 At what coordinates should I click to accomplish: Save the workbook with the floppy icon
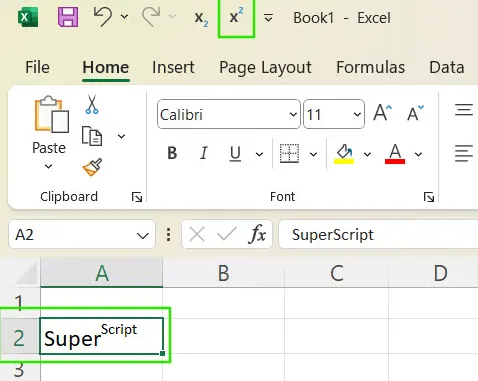[x=68, y=17]
